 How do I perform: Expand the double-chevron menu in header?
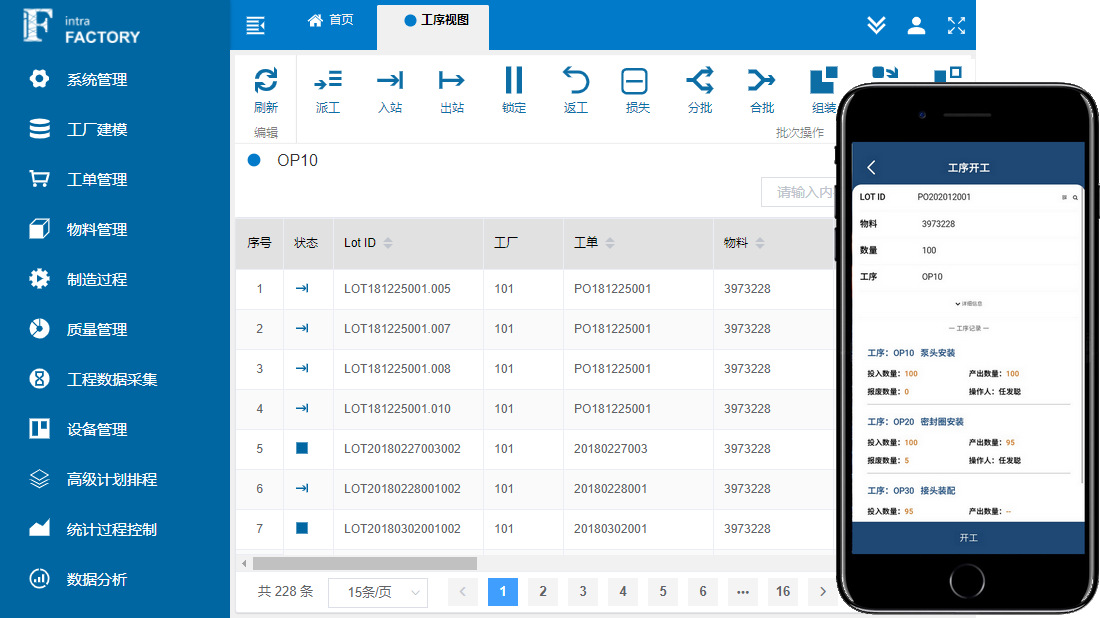pyautogui.click(x=876, y=25)
